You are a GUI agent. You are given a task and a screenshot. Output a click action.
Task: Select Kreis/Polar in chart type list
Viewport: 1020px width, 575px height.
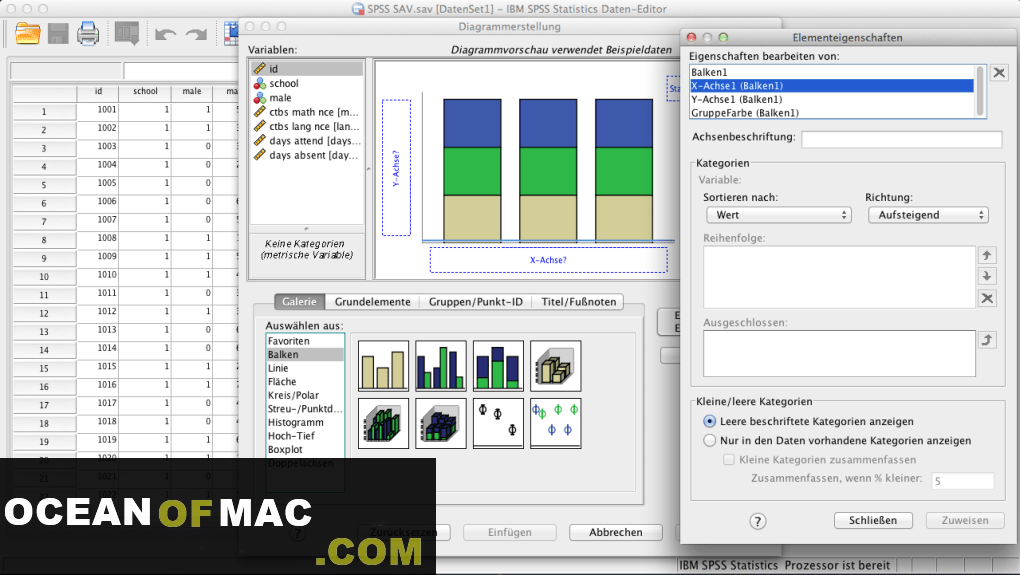point(305,395)
